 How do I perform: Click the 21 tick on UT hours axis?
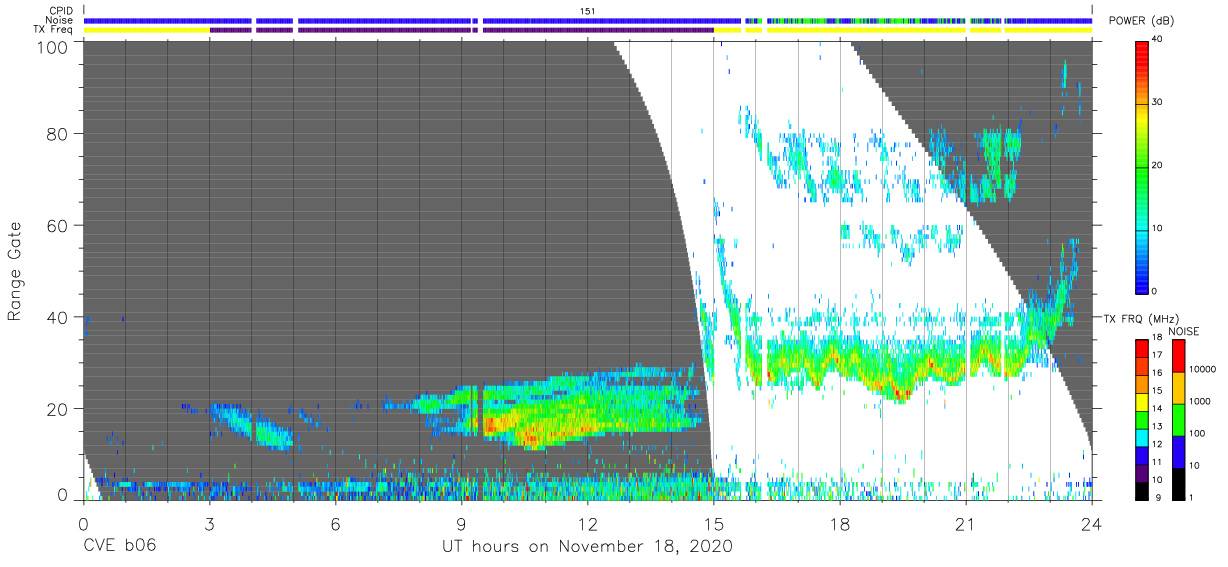(965, 523)
